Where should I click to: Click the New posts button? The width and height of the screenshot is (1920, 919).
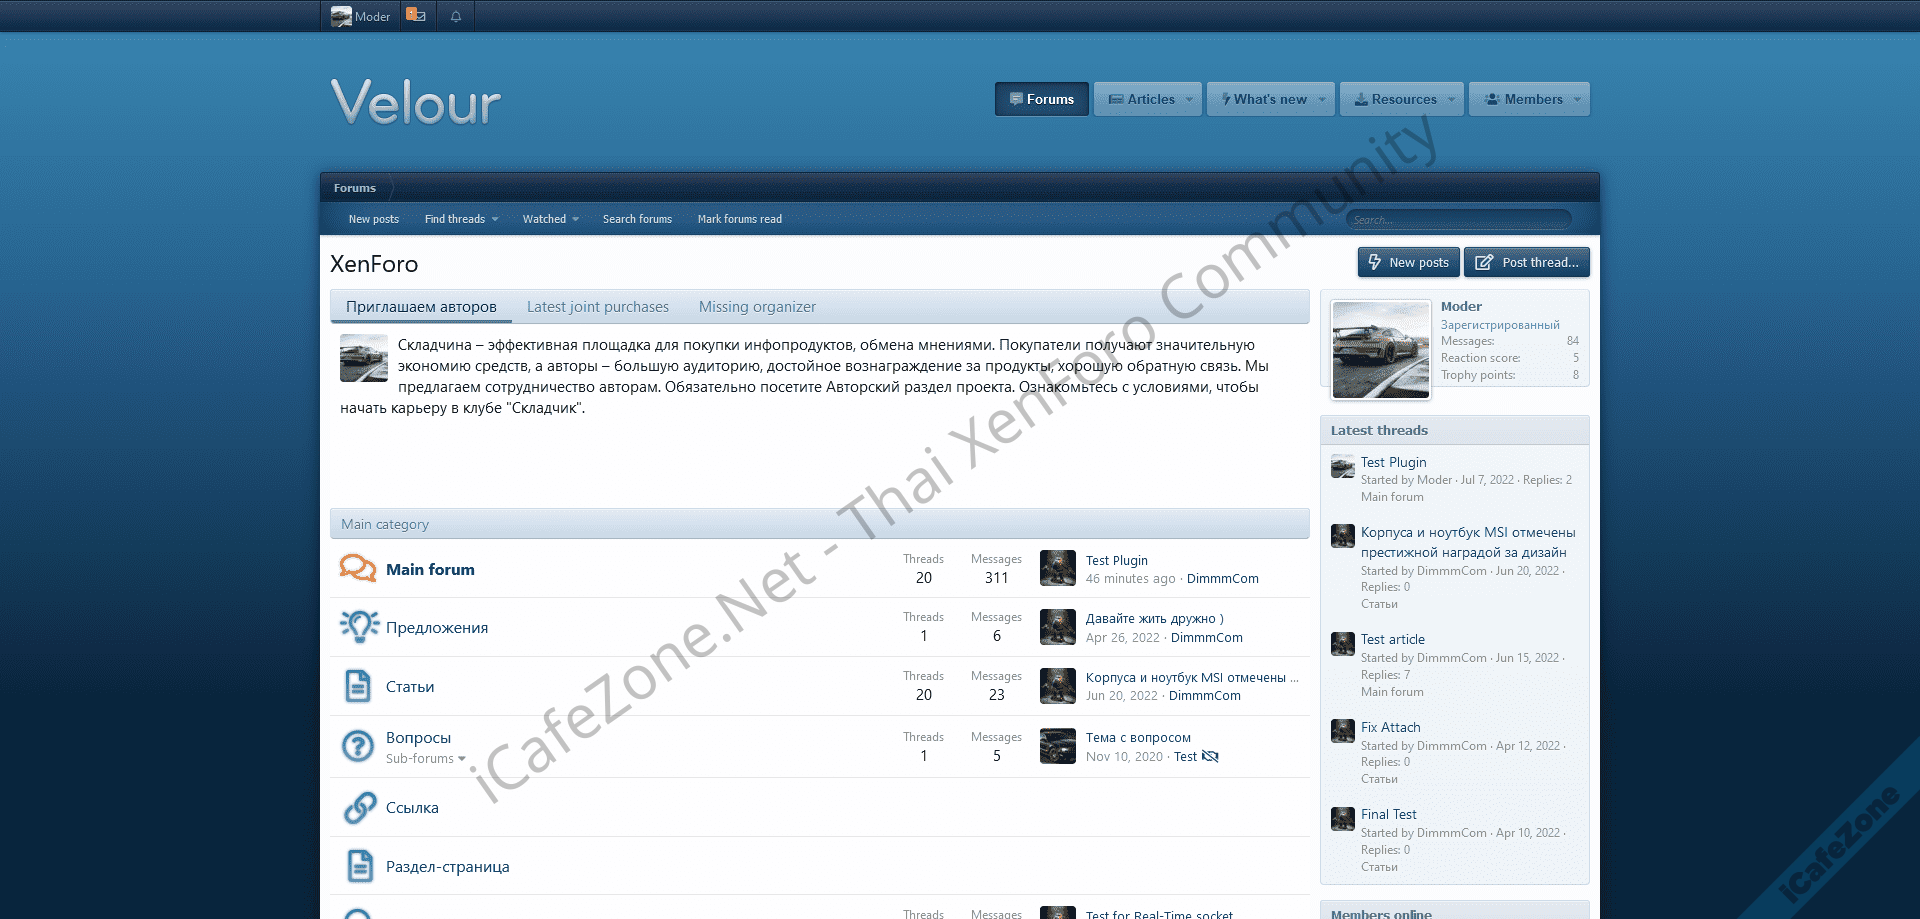point(1408,262)
